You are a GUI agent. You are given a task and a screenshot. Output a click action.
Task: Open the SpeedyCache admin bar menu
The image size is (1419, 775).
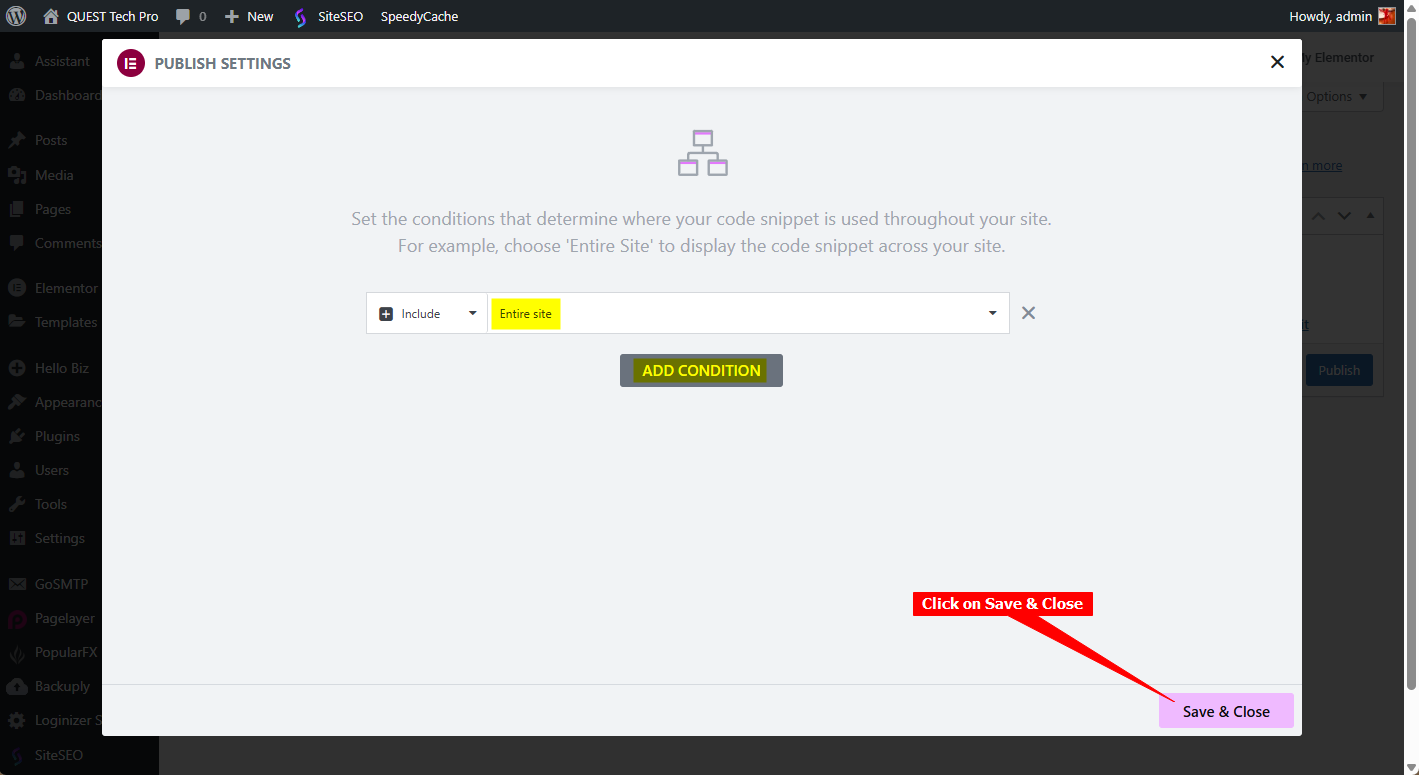click(419, 16)
